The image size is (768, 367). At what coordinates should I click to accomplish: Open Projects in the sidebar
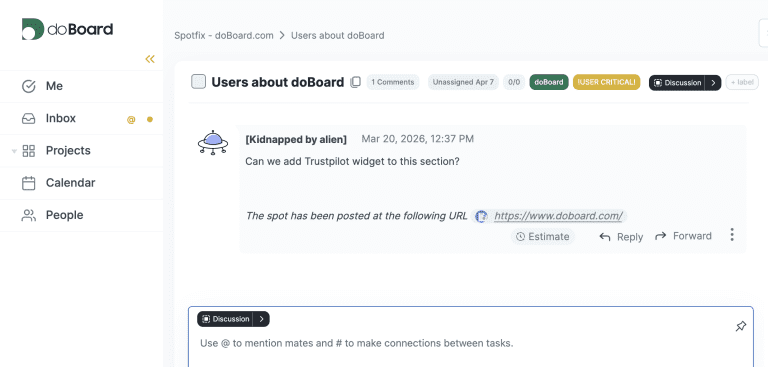(x=68, y=150)
